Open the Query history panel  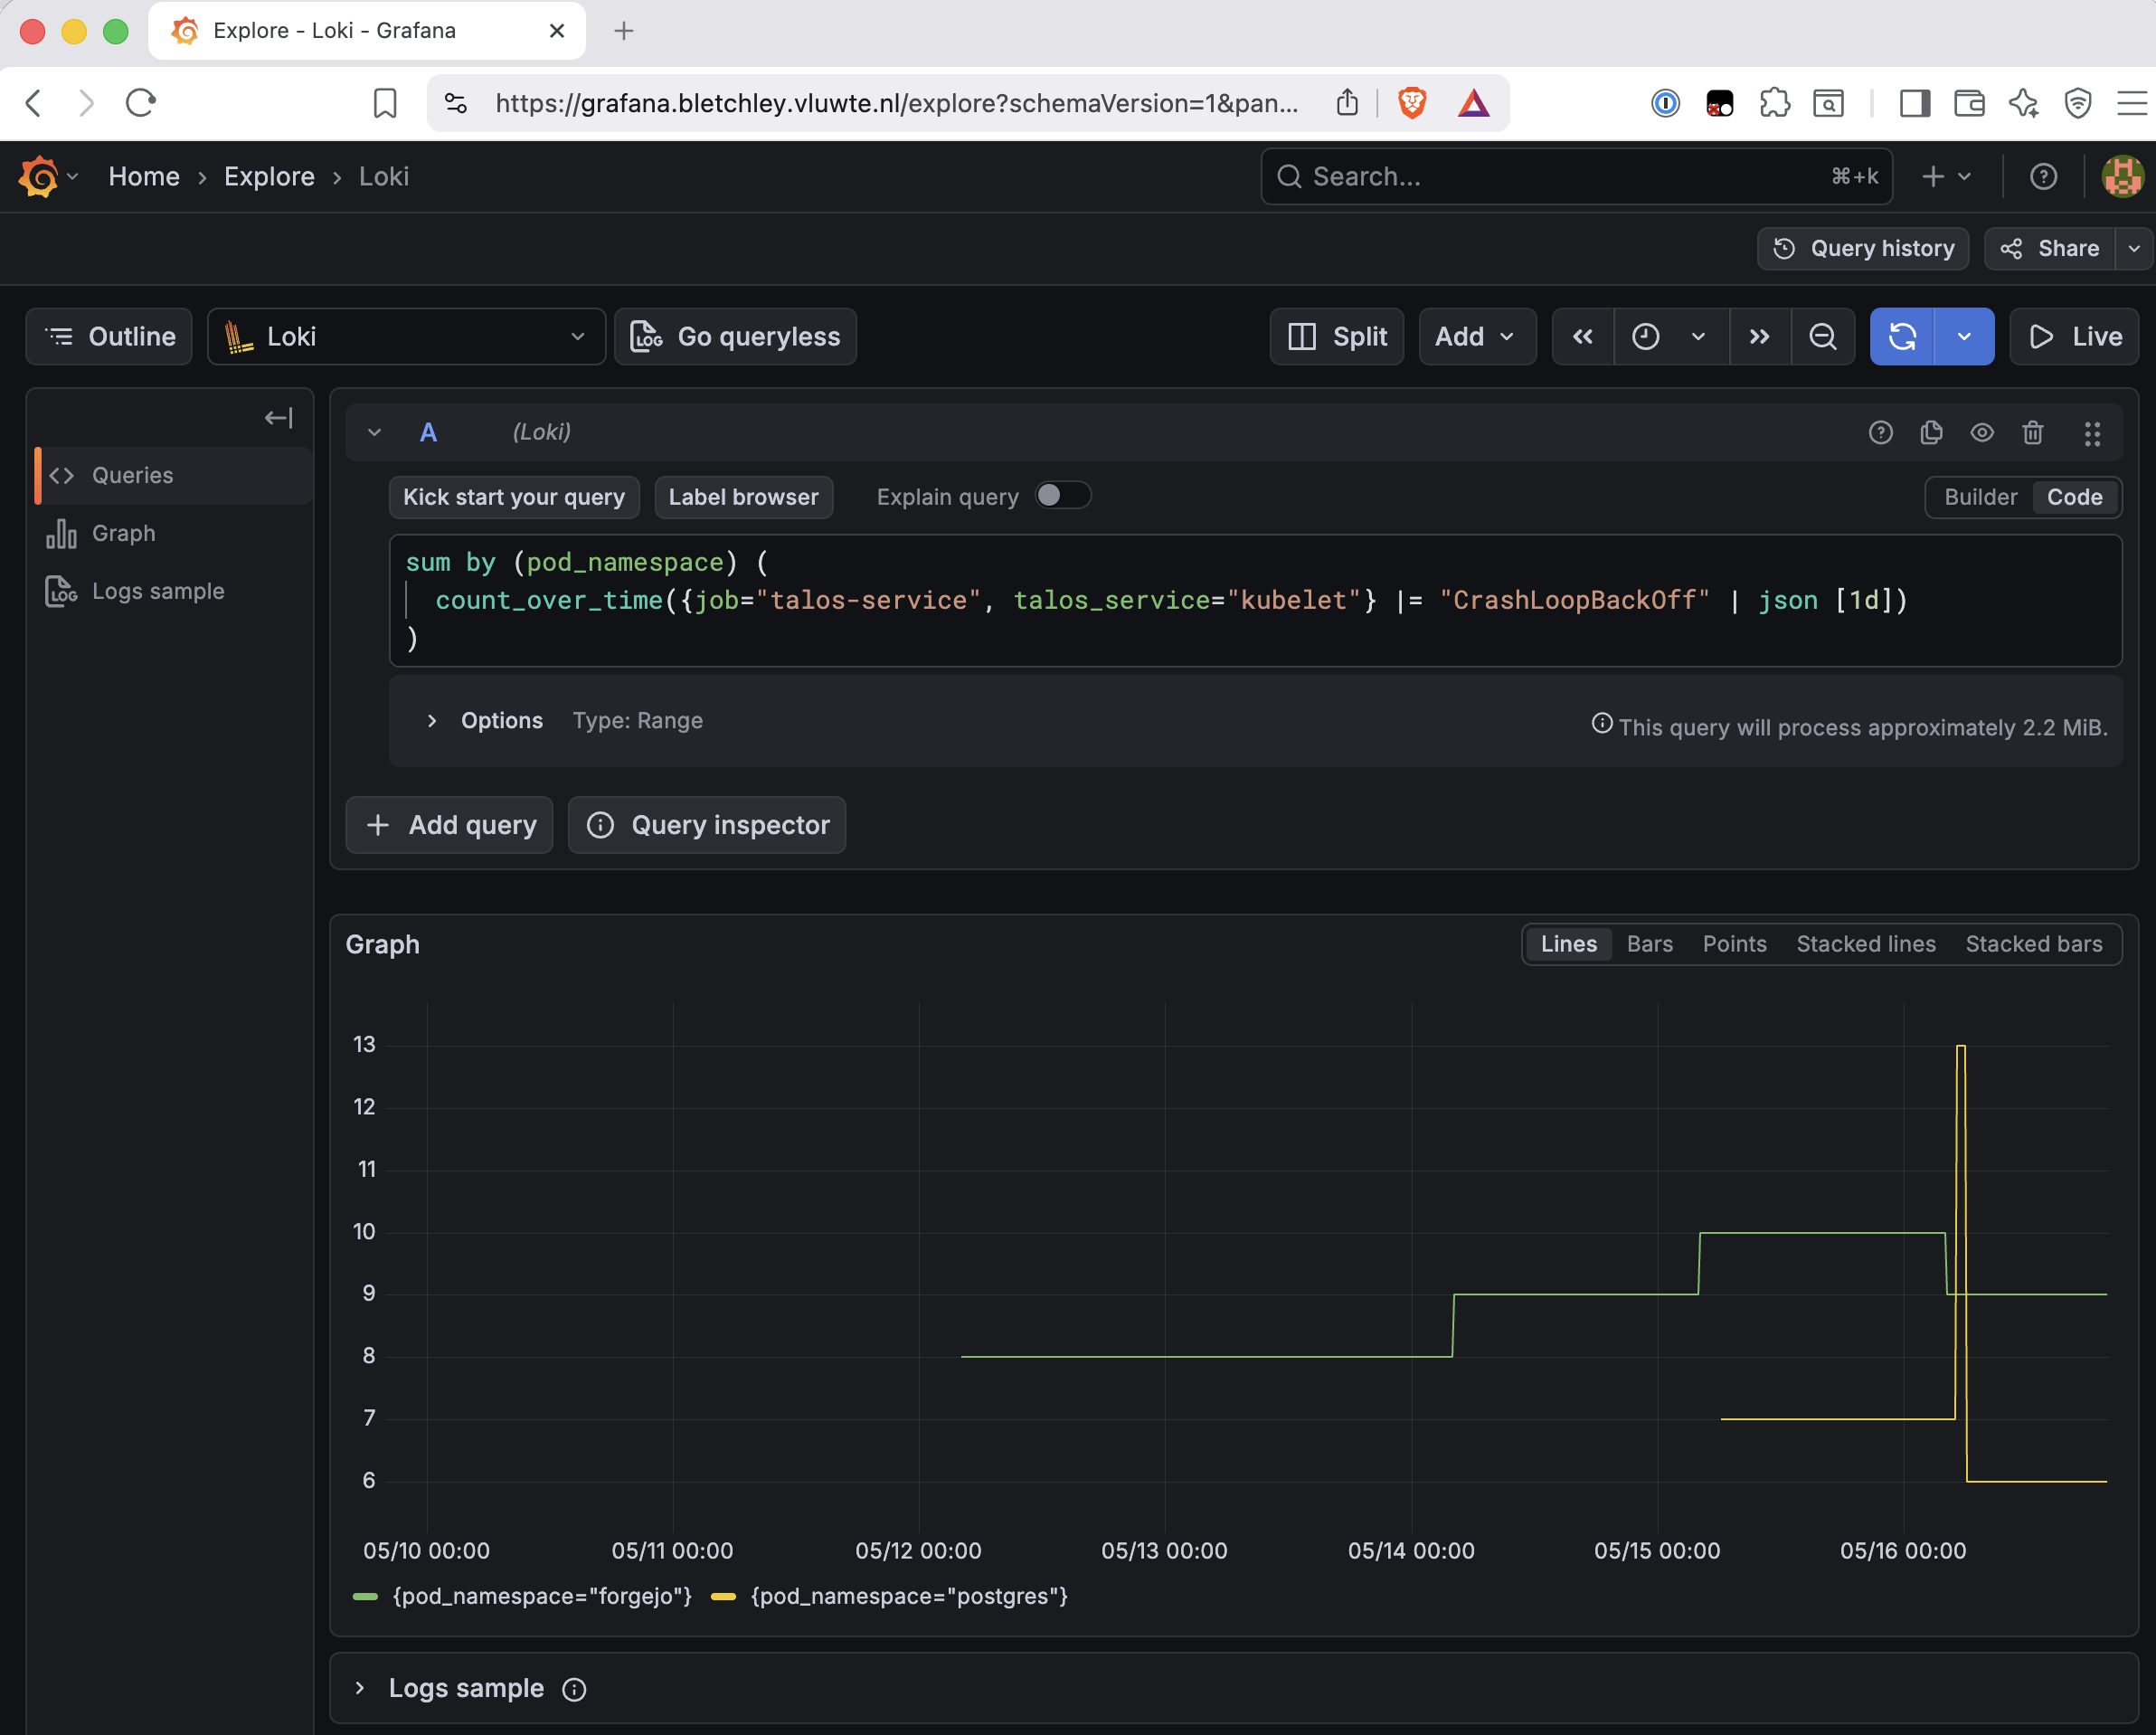tap(1863, 249)
